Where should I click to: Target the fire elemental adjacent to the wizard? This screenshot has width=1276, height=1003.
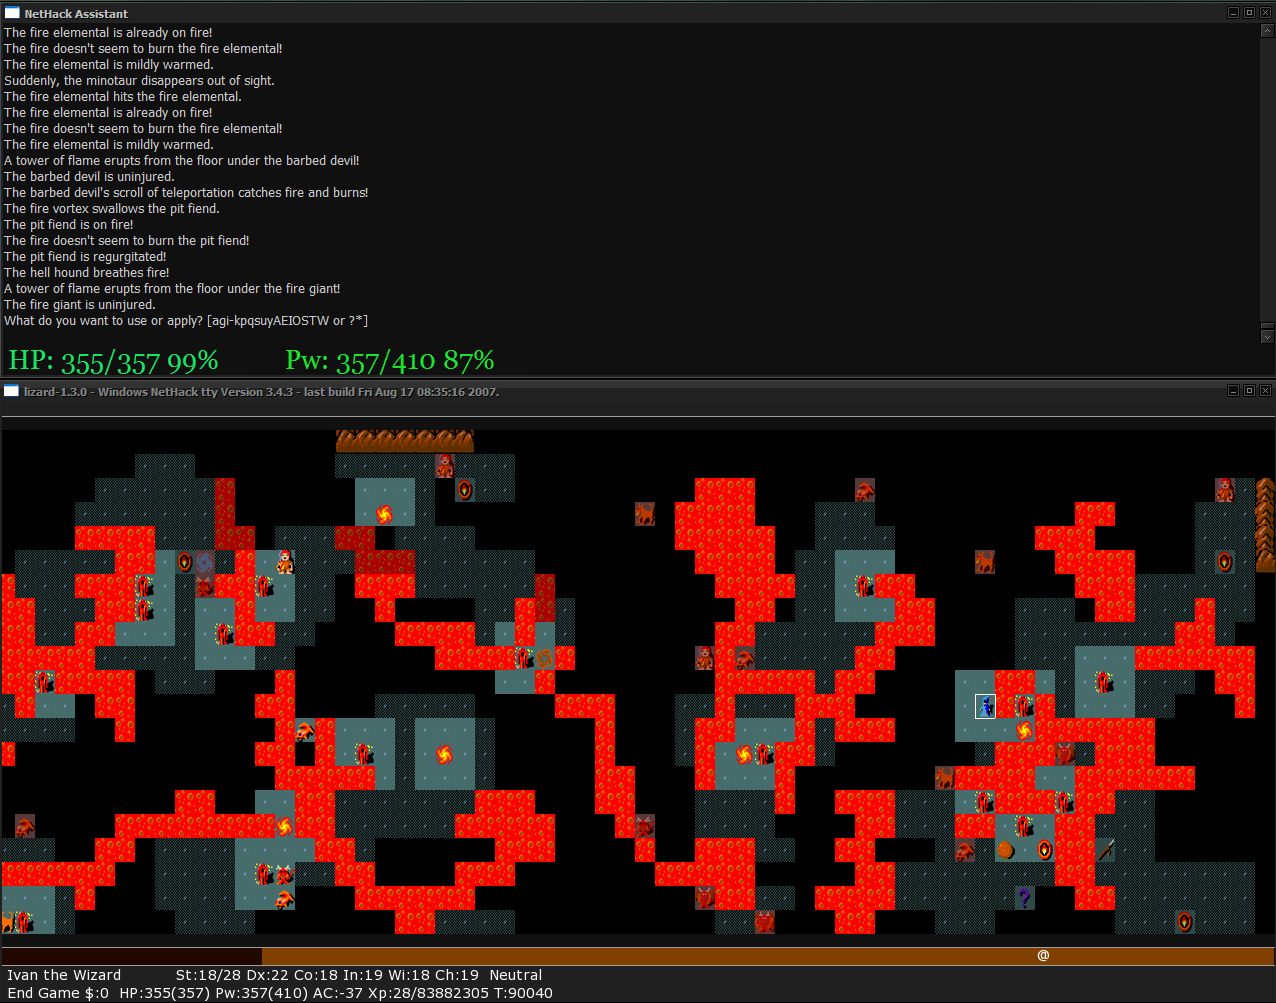coord(1025,706)
